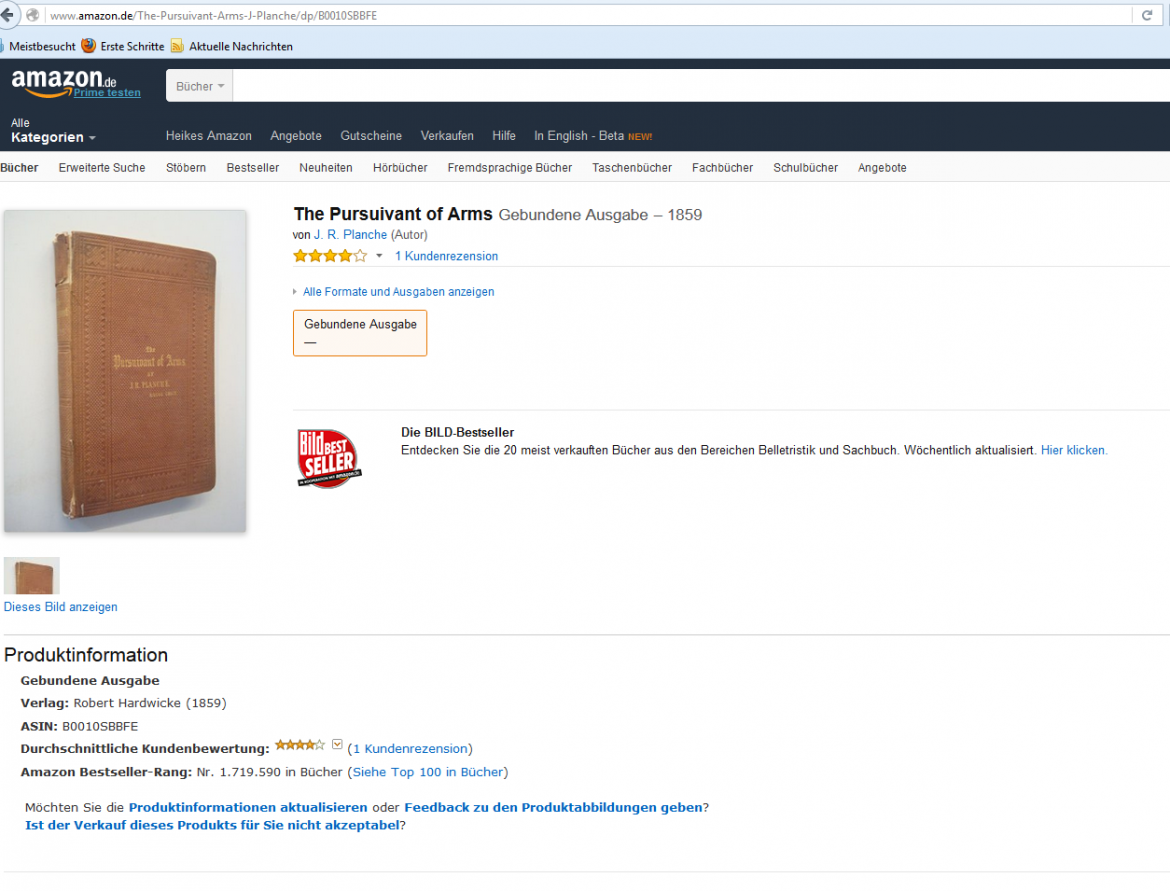
Task: Open the Aktuelle Nachrichten RSS feed bookmark
Action: [232, 46]
